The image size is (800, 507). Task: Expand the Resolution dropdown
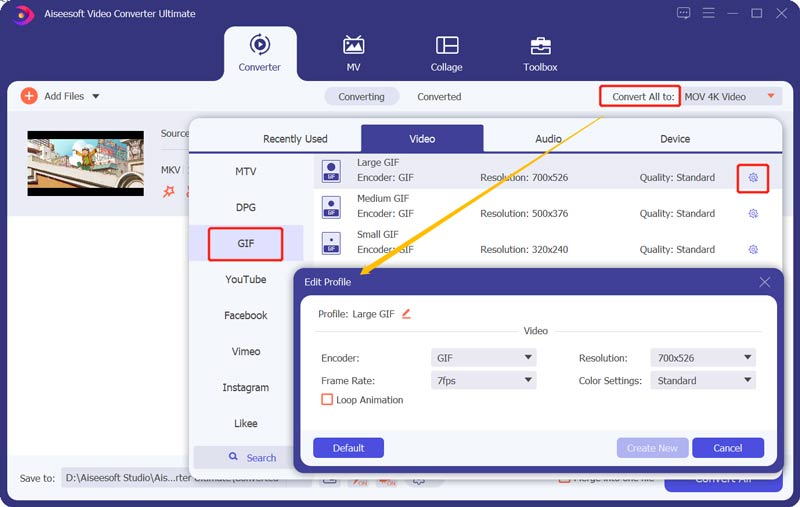[703, 358]
